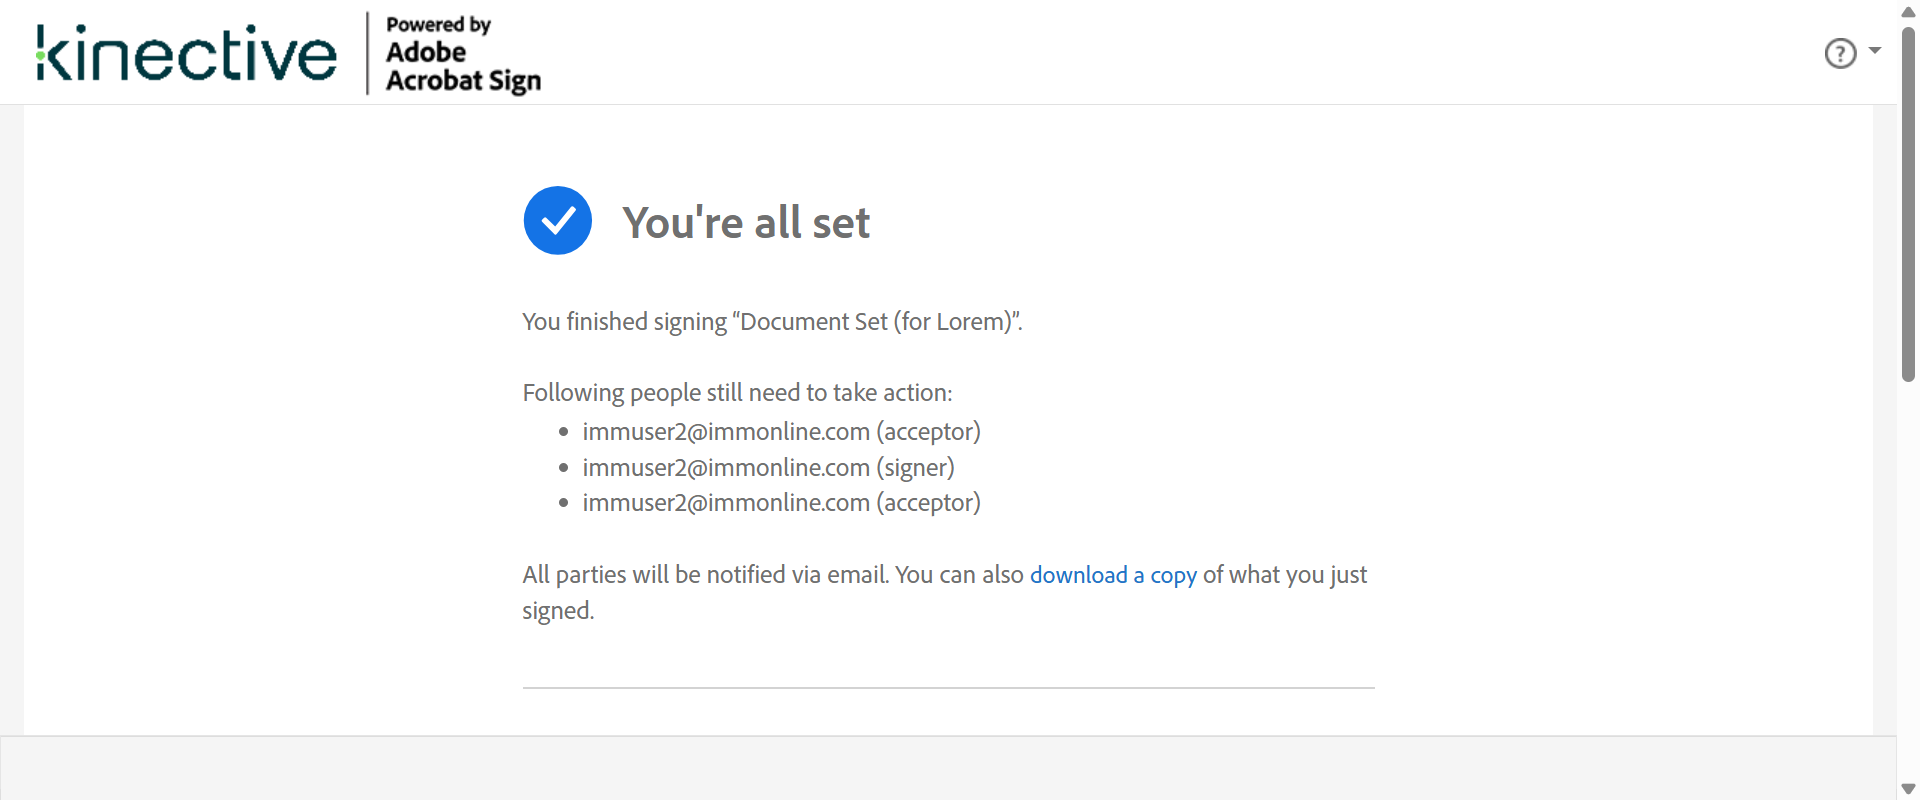Image resolution: width=1920 pixels, height=800 pixels.
Task: Select the last immuser2 acceptor entry
Action: [x=781, y=503]
